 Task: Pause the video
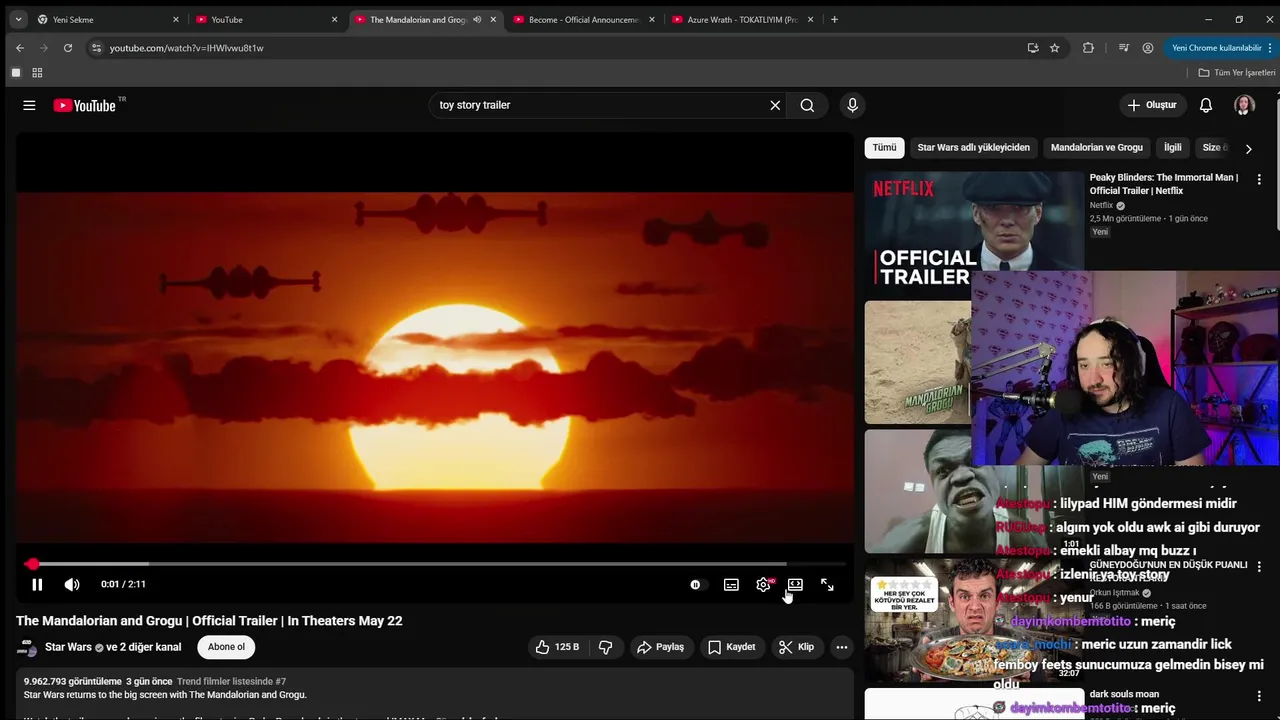(x=37, y=585)
